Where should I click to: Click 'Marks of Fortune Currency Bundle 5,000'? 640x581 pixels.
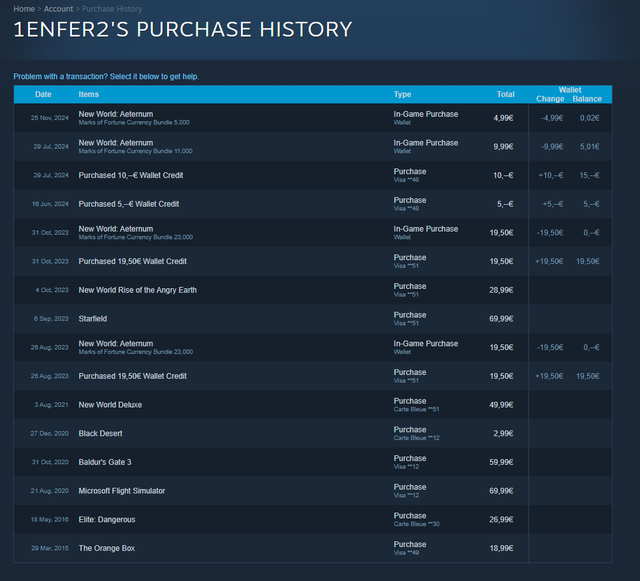point(134,122)
